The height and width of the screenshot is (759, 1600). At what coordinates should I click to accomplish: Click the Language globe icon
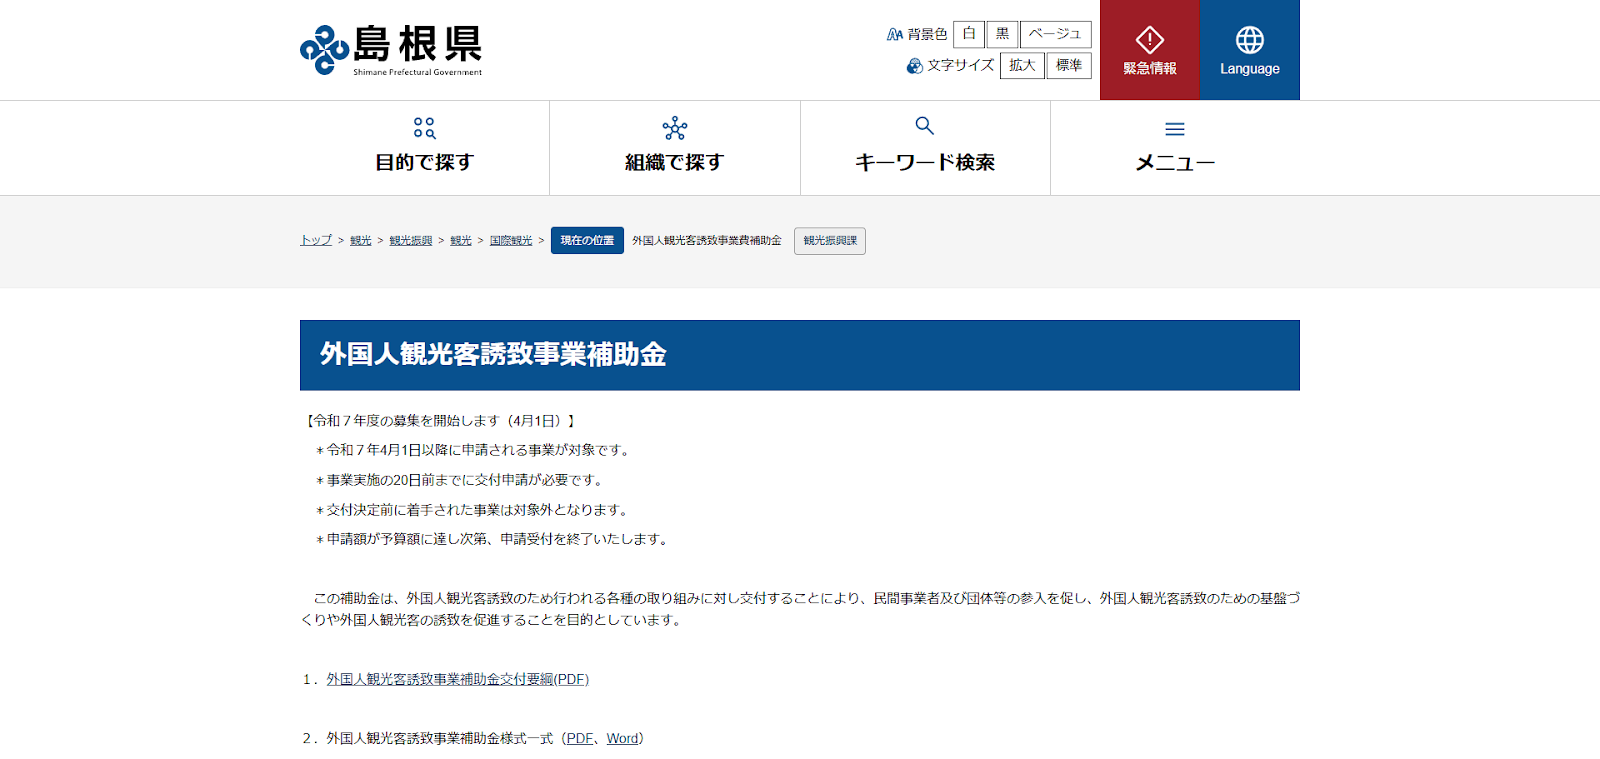coord(1250,40)
